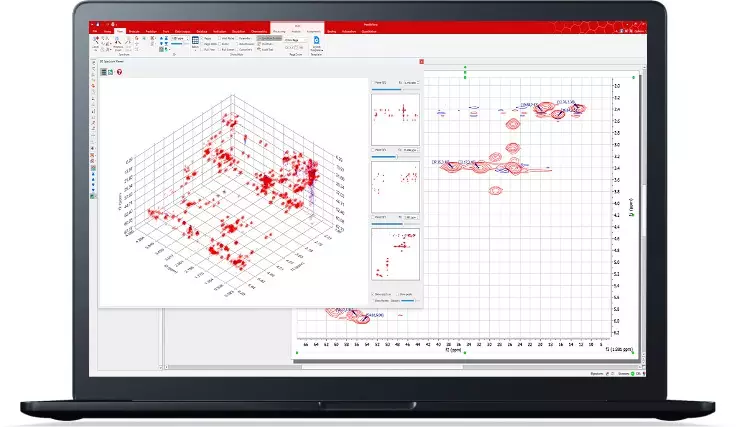Switch to the Molecule ribbon tab
Viewport: 736px width, 427px height.
tap(134, 31)
